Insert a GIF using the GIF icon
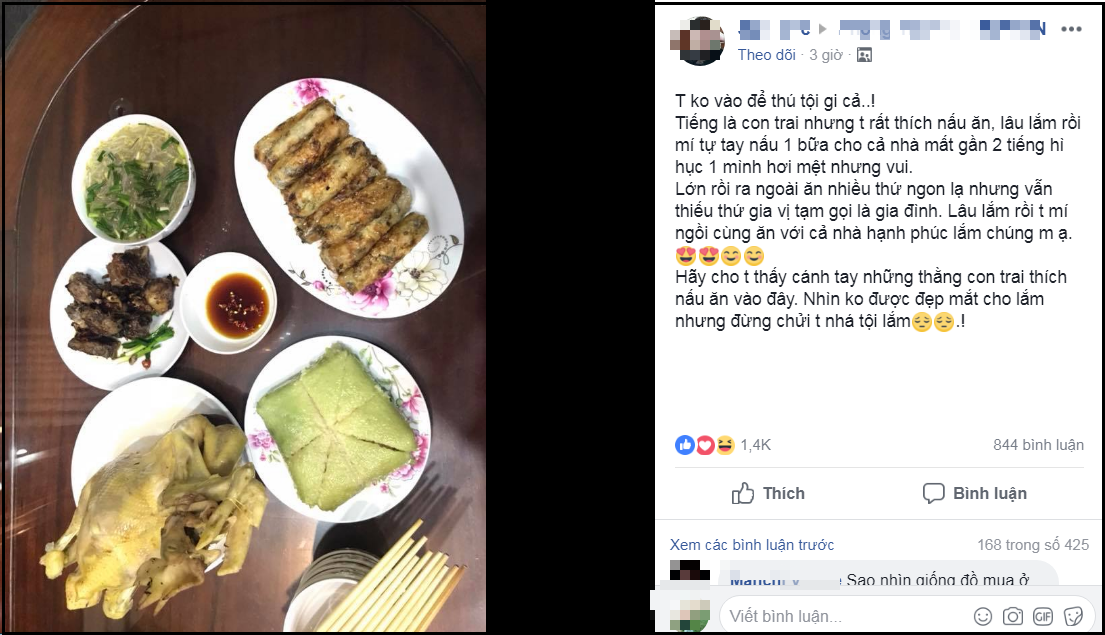The height and width of the screenshot is (635, 1105). (x=1043, y=617)
